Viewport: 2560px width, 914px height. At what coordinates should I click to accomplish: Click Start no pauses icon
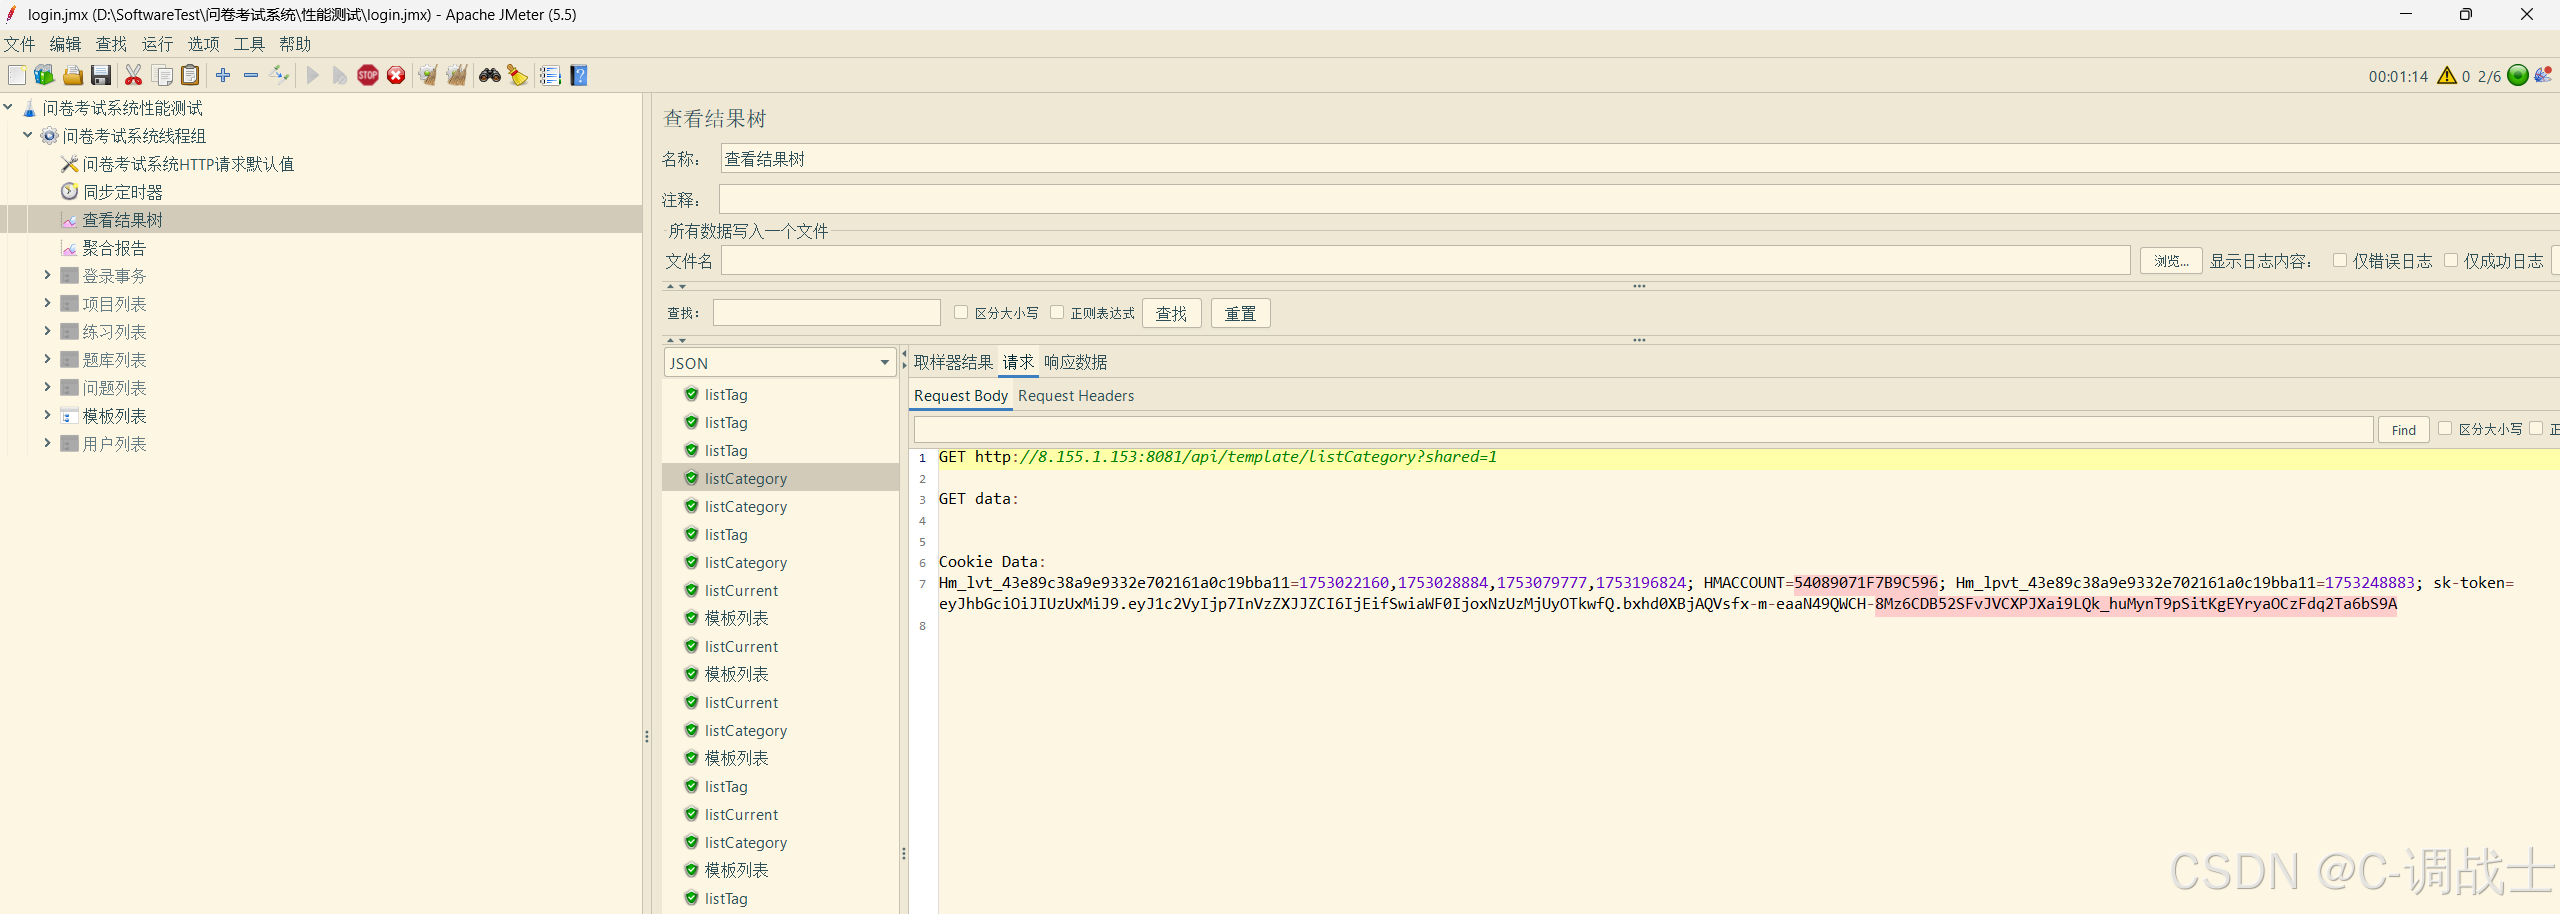point(340,75)
